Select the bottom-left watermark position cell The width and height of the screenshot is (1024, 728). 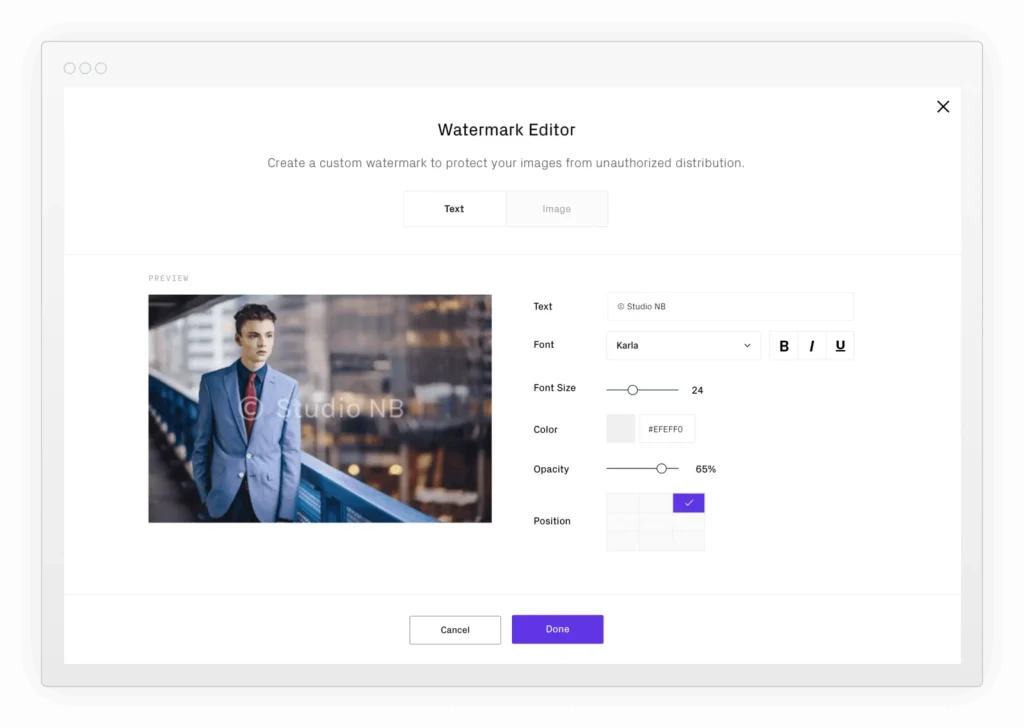[622, 540]
